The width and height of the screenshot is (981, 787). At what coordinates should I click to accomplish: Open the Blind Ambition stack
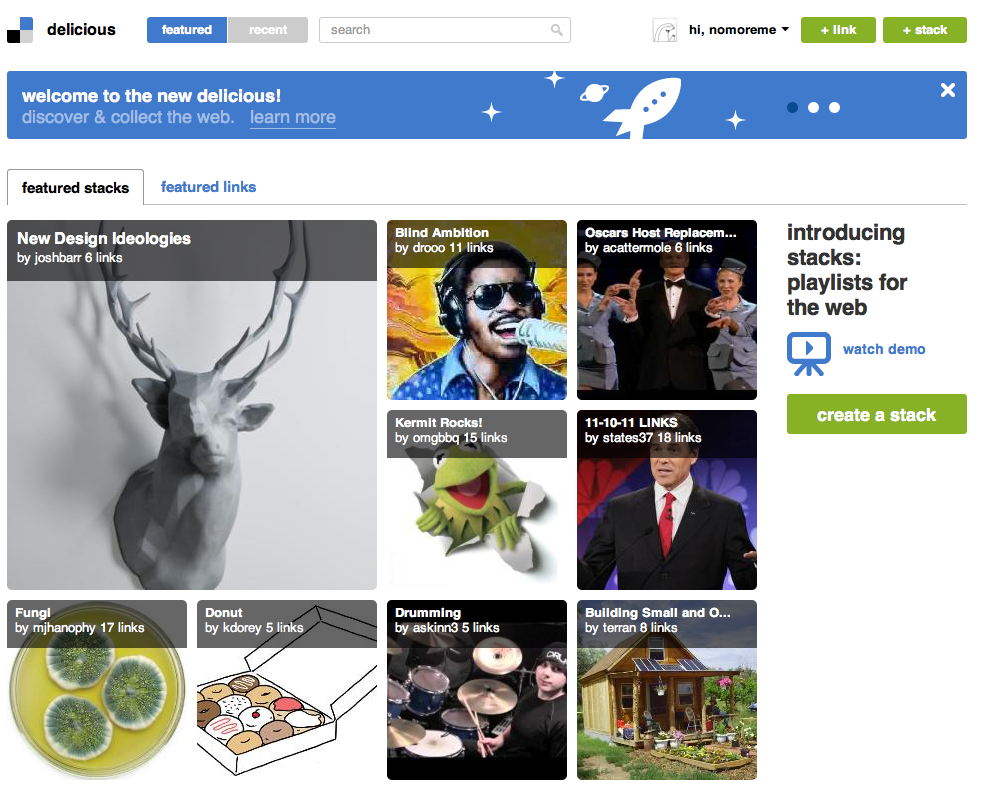click(x=477, y=310)
